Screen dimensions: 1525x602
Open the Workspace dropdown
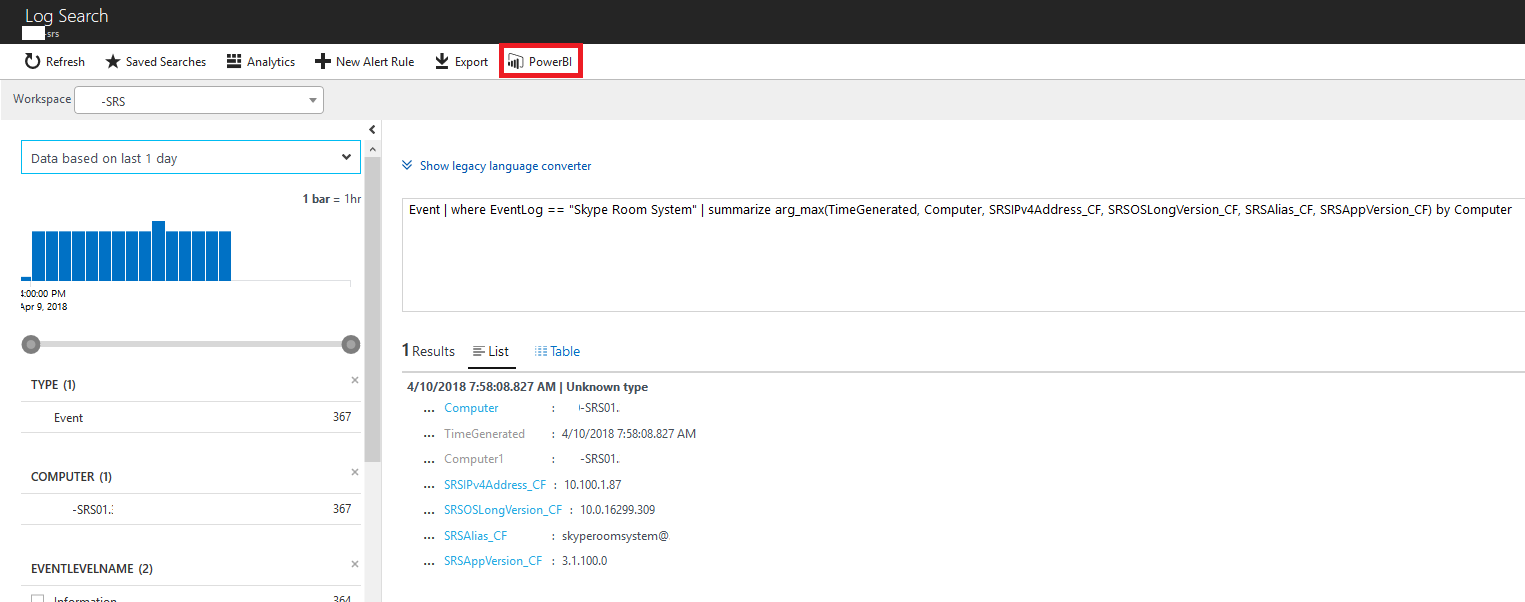pos(199,100)
